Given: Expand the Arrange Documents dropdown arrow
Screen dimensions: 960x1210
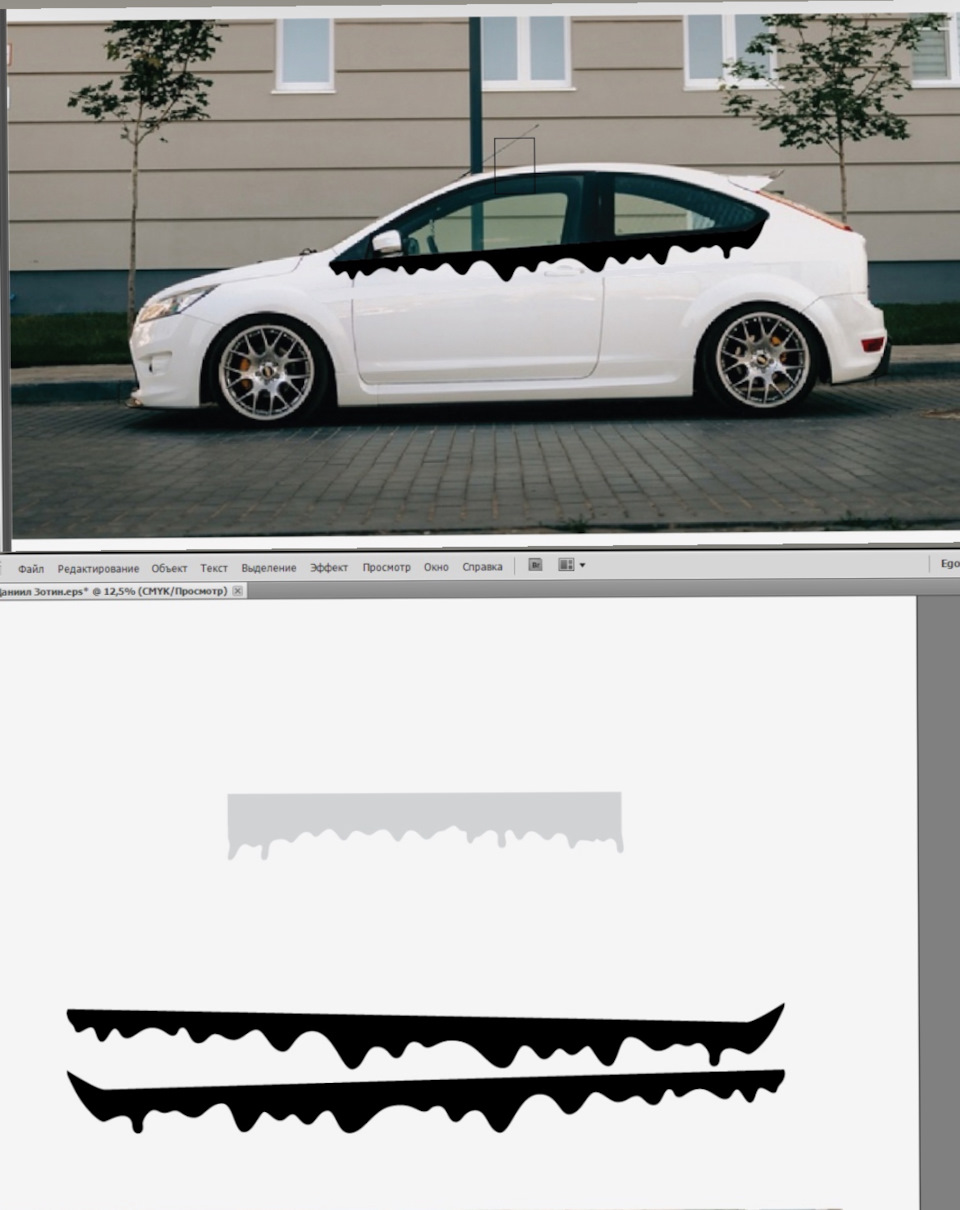Looking at the screenshot, I should click(x=582, y=566).
